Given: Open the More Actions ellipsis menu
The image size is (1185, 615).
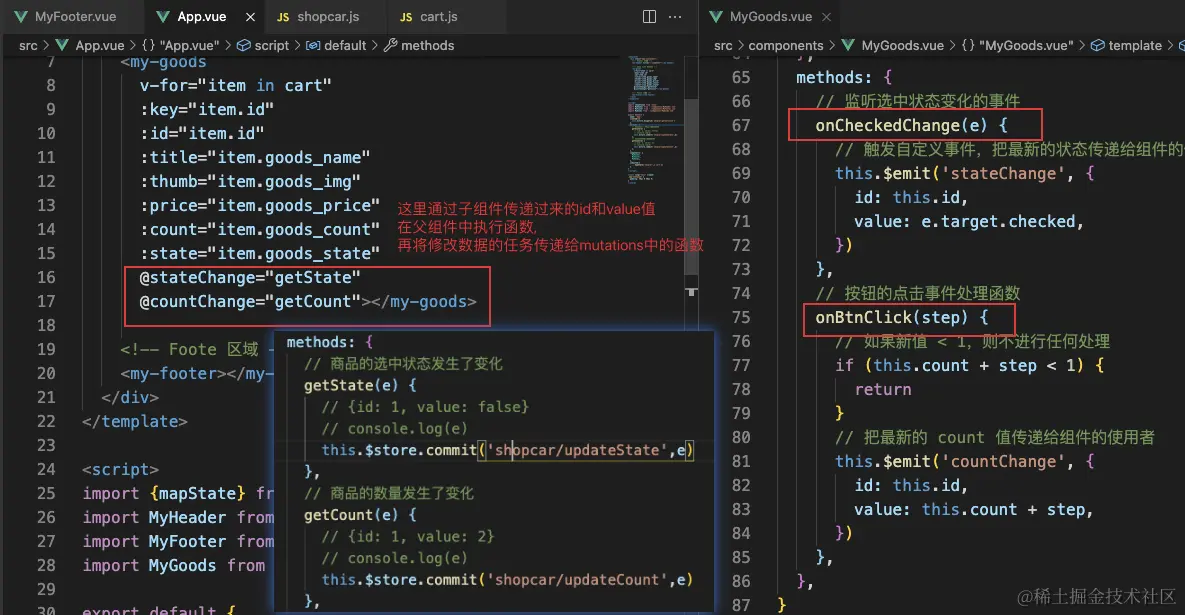Looking at the screenshot, I should [x=675, y=17].
